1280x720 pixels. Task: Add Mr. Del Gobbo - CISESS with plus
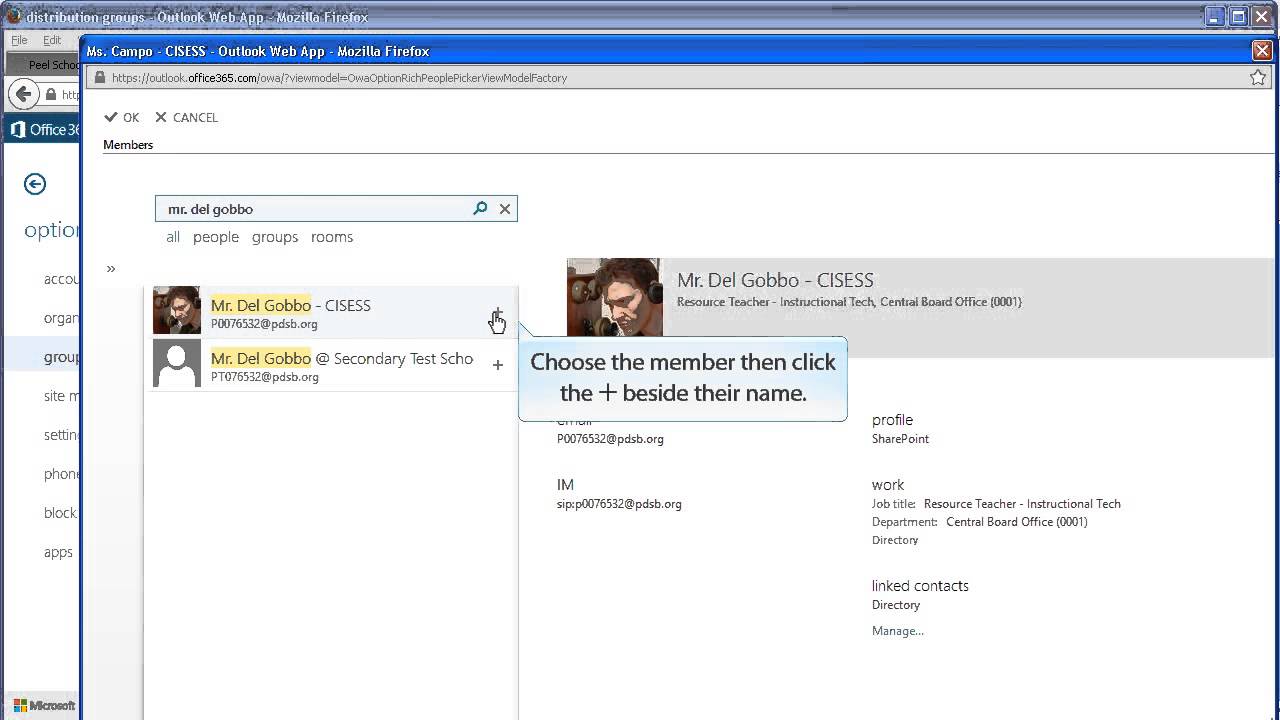(x=498, y=315)
